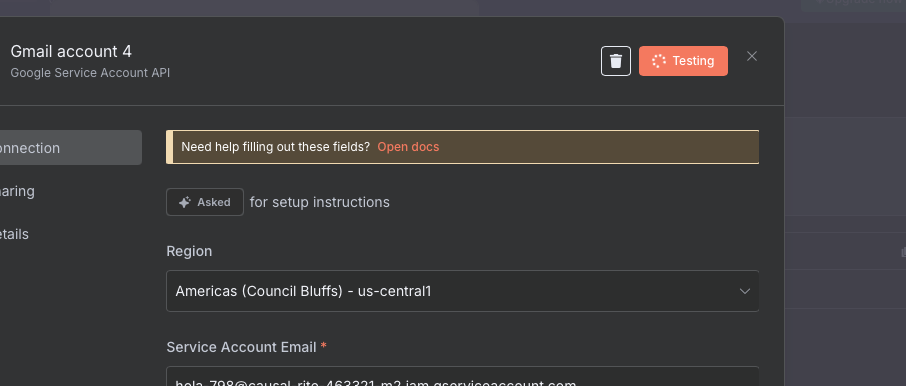Click the Region field label
Viewport: 906px width, 386px height.
[x=189, y=251]
